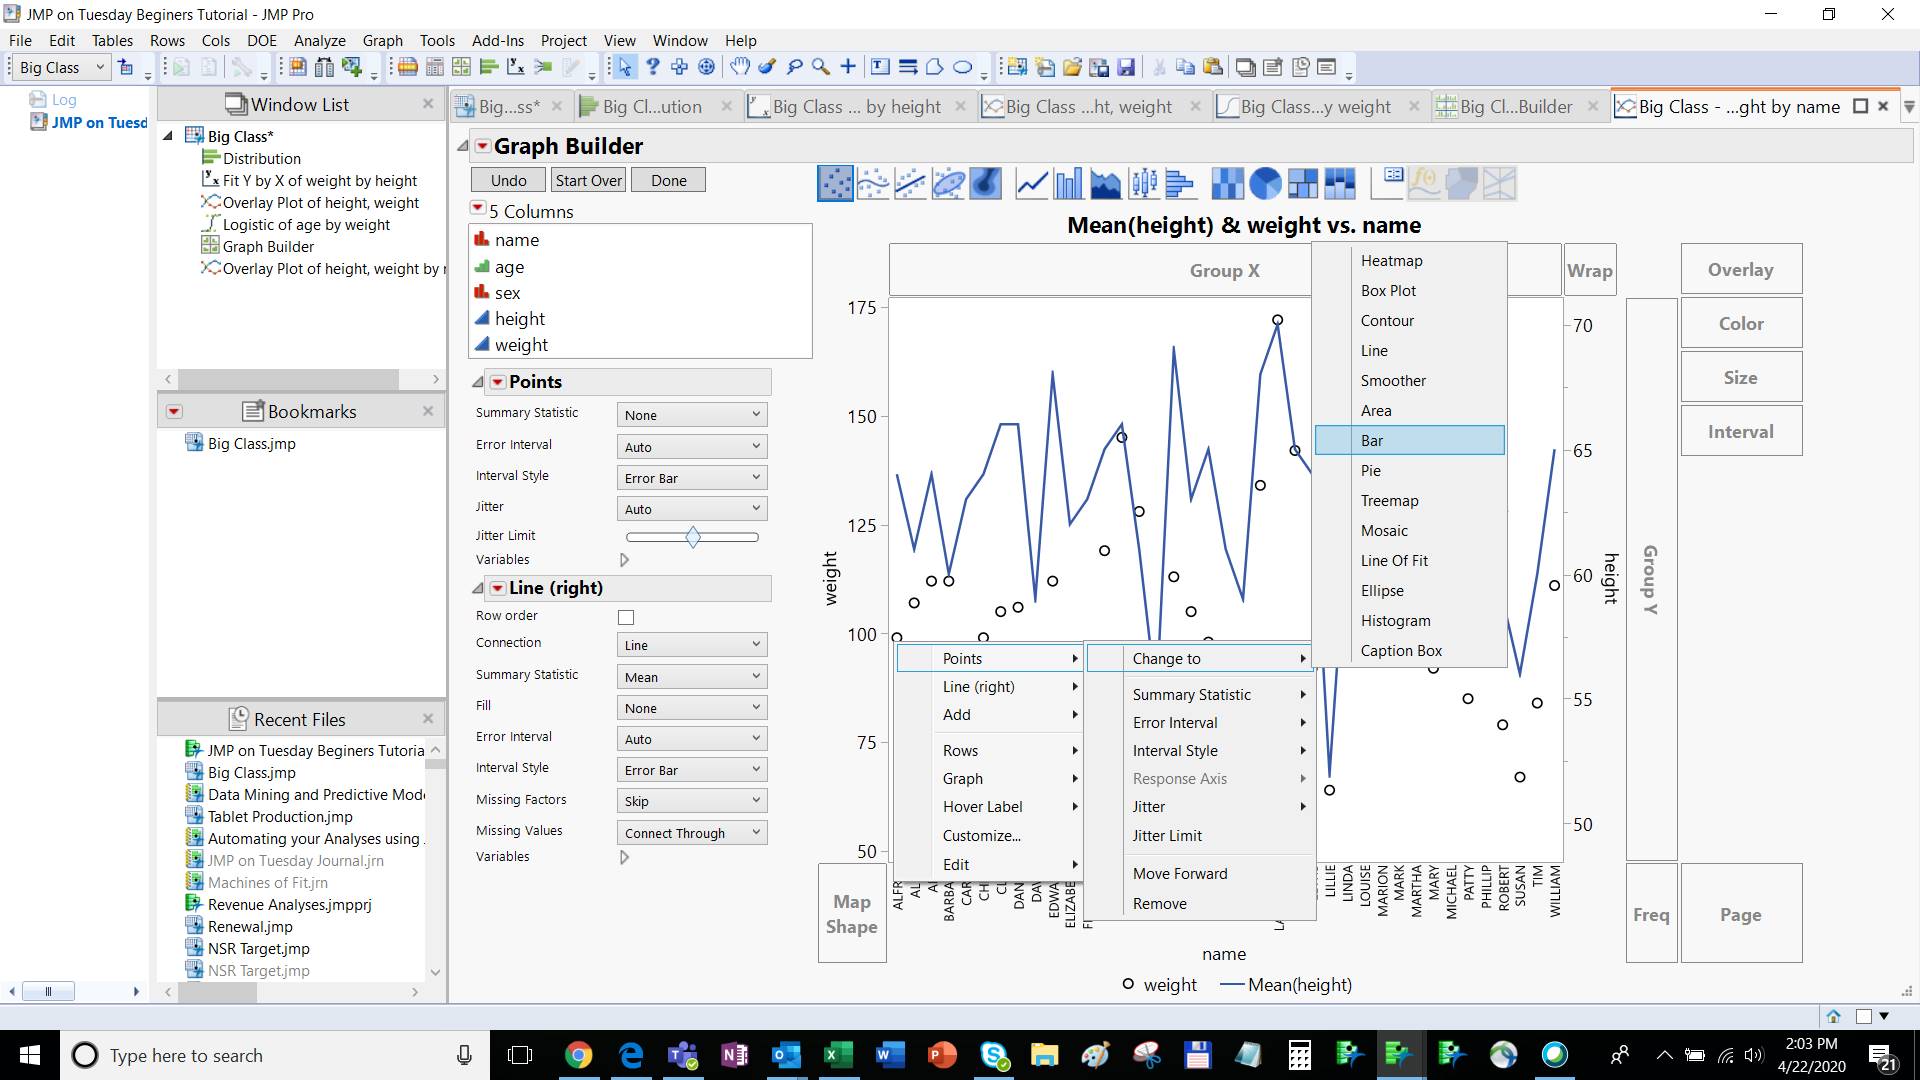
Task: Select the Area element icon
Action: (1106, 183)
